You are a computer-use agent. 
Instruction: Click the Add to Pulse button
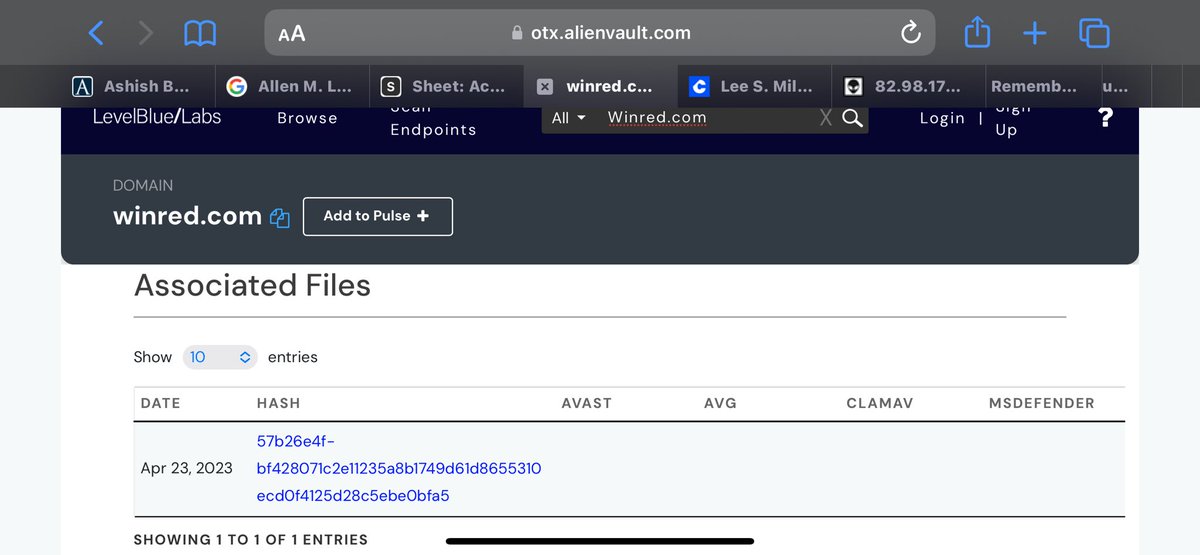377,216
